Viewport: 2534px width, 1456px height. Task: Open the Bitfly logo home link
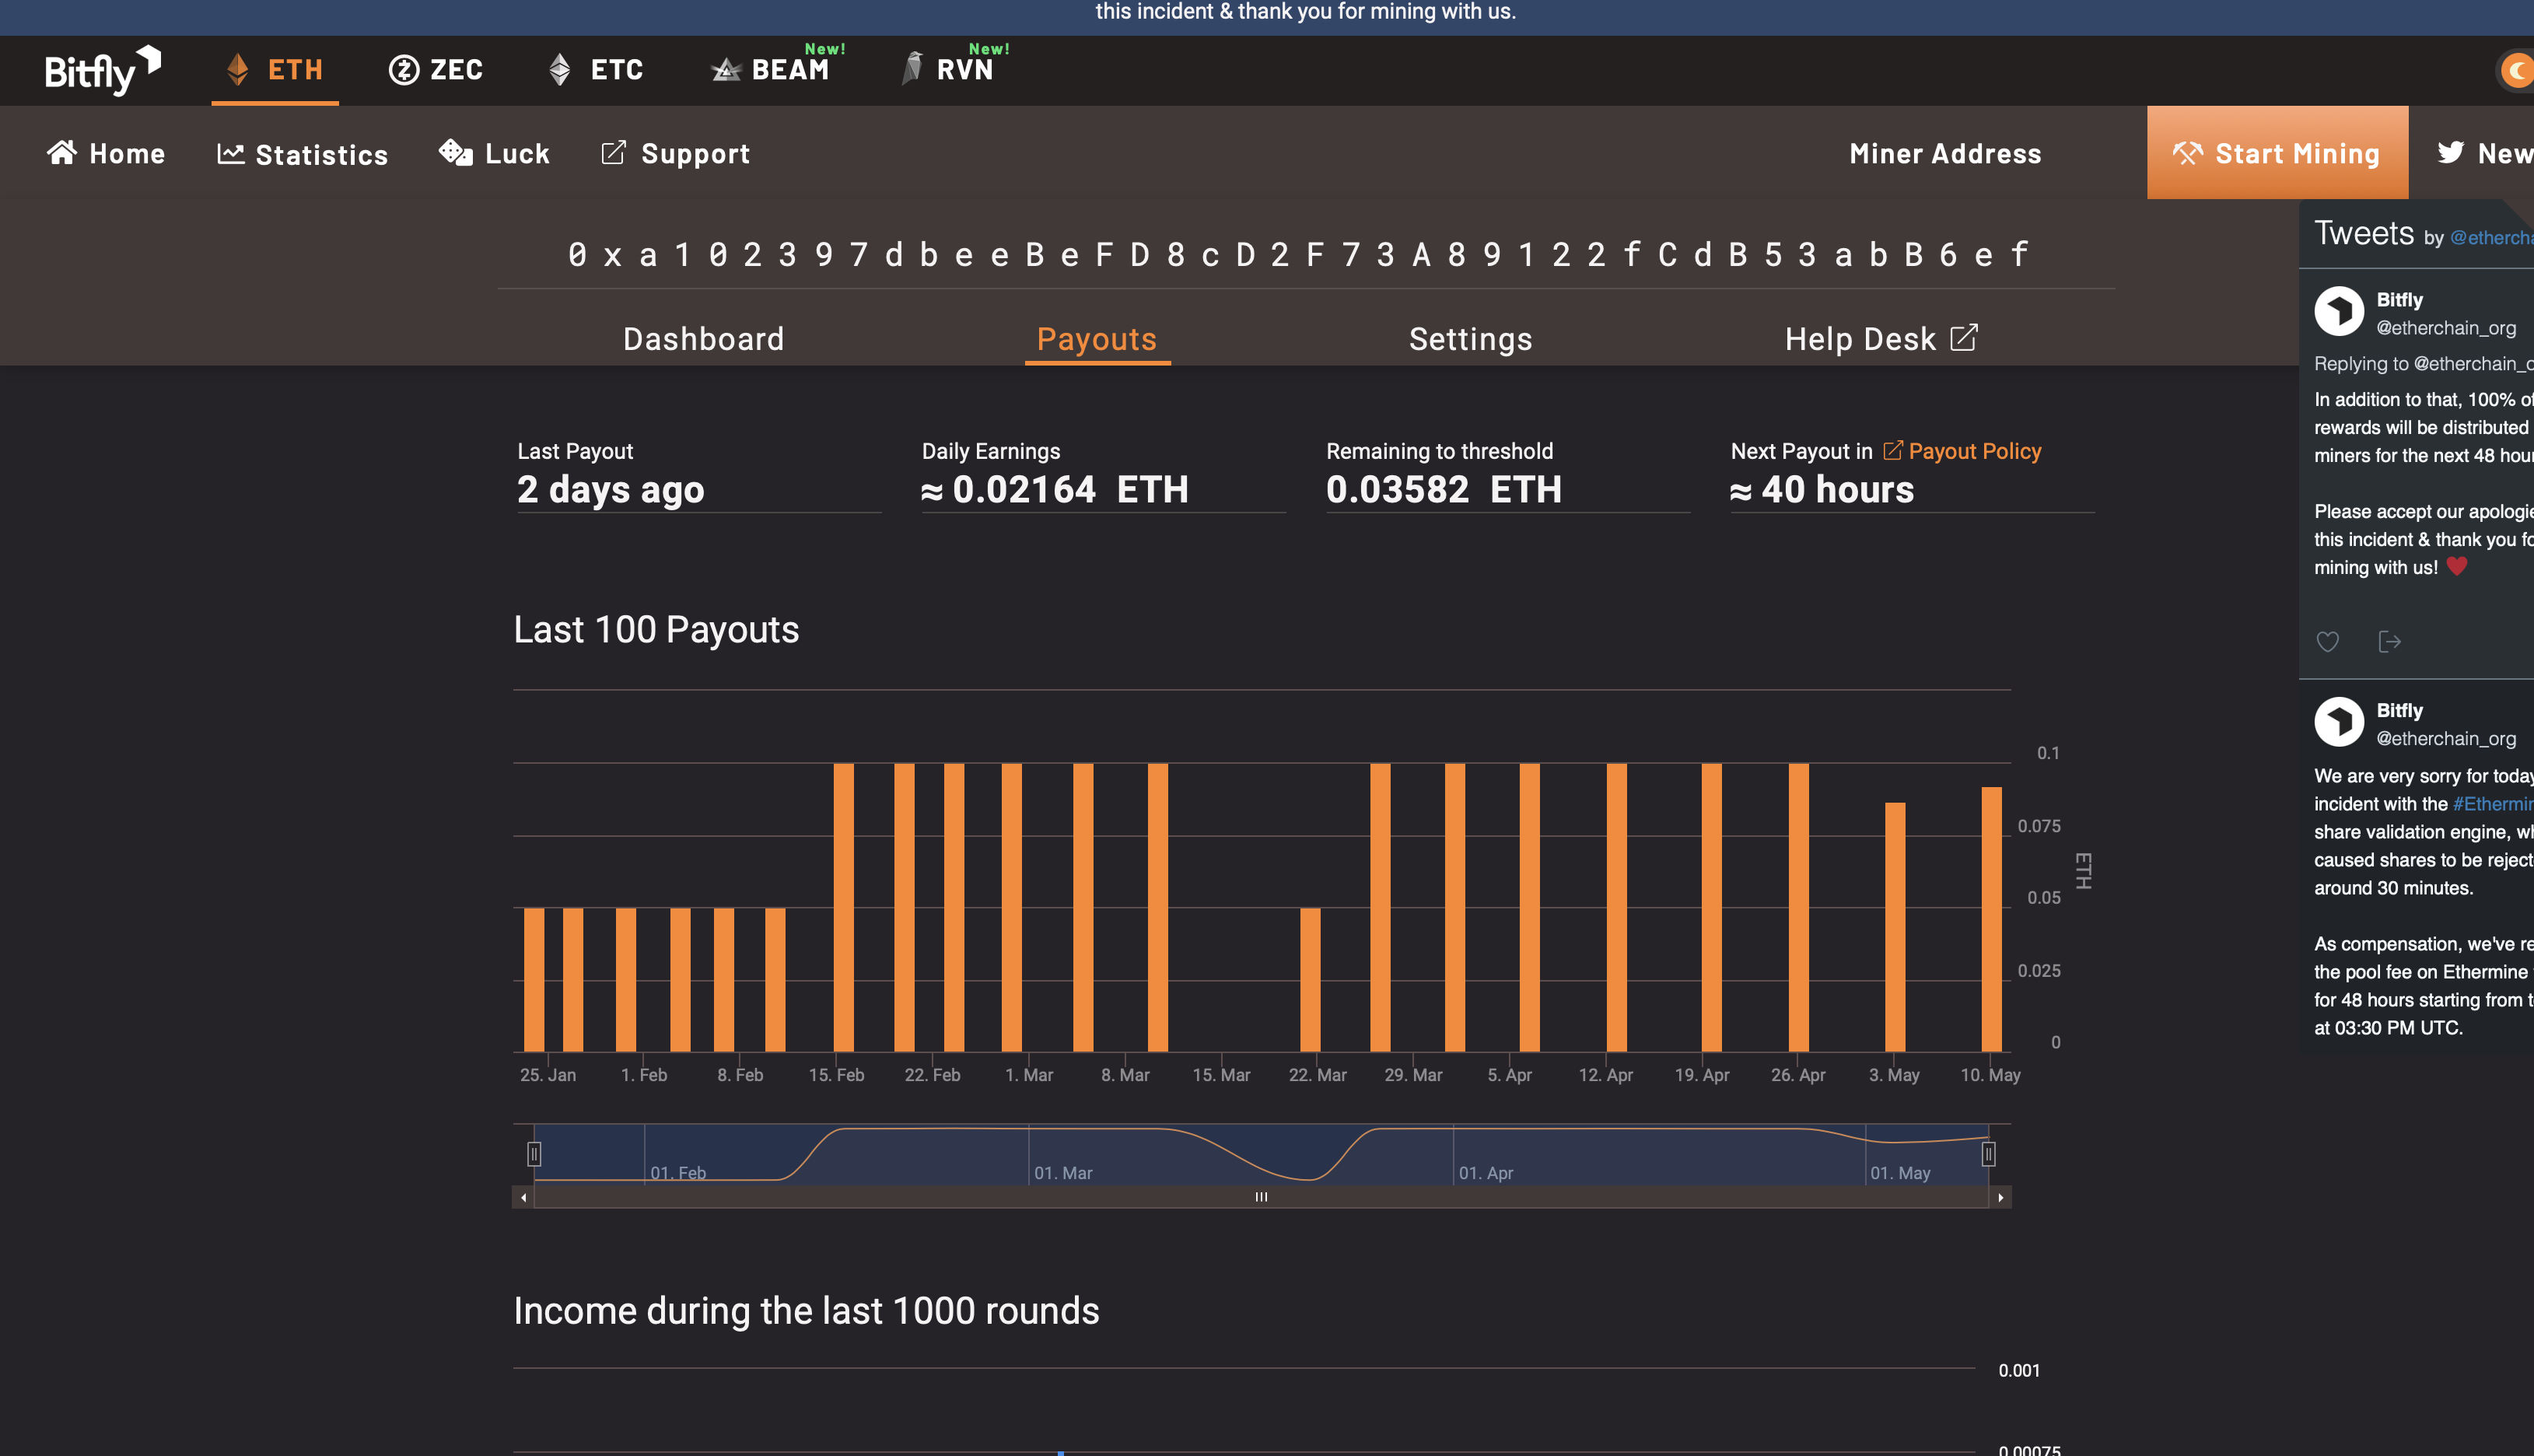click(x=102, y=70)
